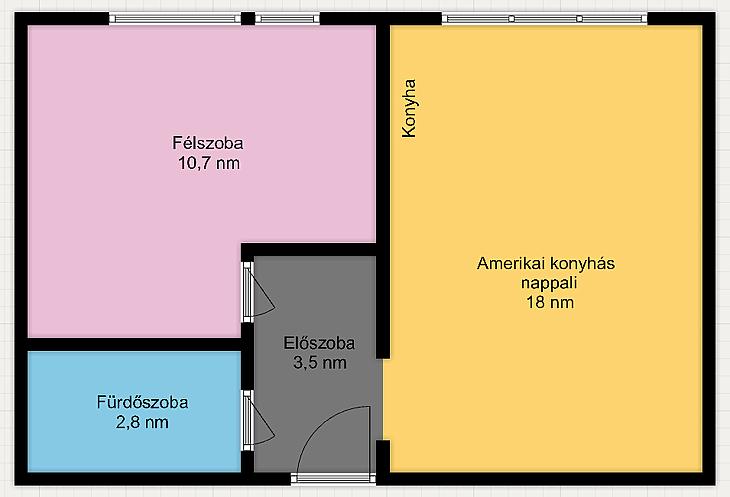Select the vertical Konyha text label
The image size is (730, 497).
pyautogui.click(x=409, y=108)
